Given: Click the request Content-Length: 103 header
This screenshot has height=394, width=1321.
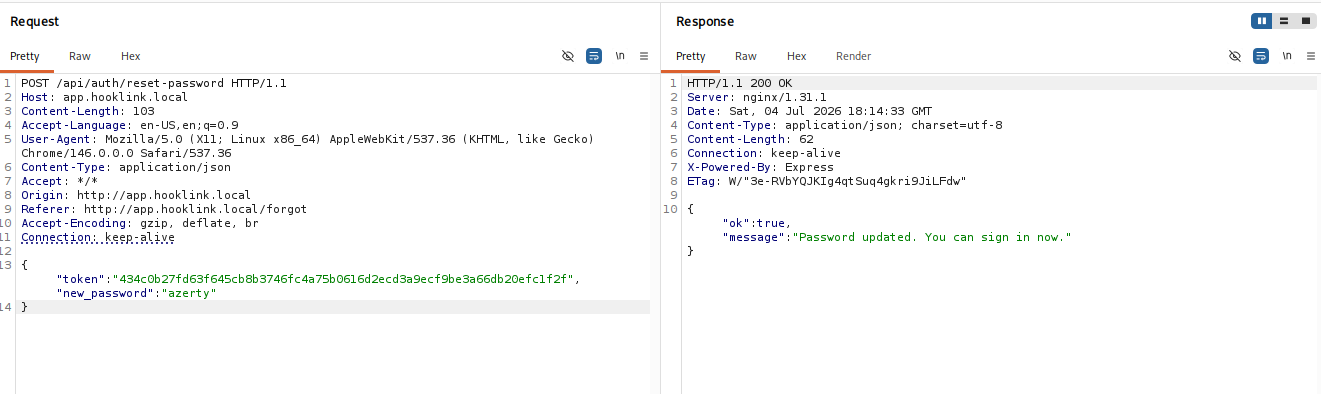Looking at the screenshot, I should tap(88, 111).
